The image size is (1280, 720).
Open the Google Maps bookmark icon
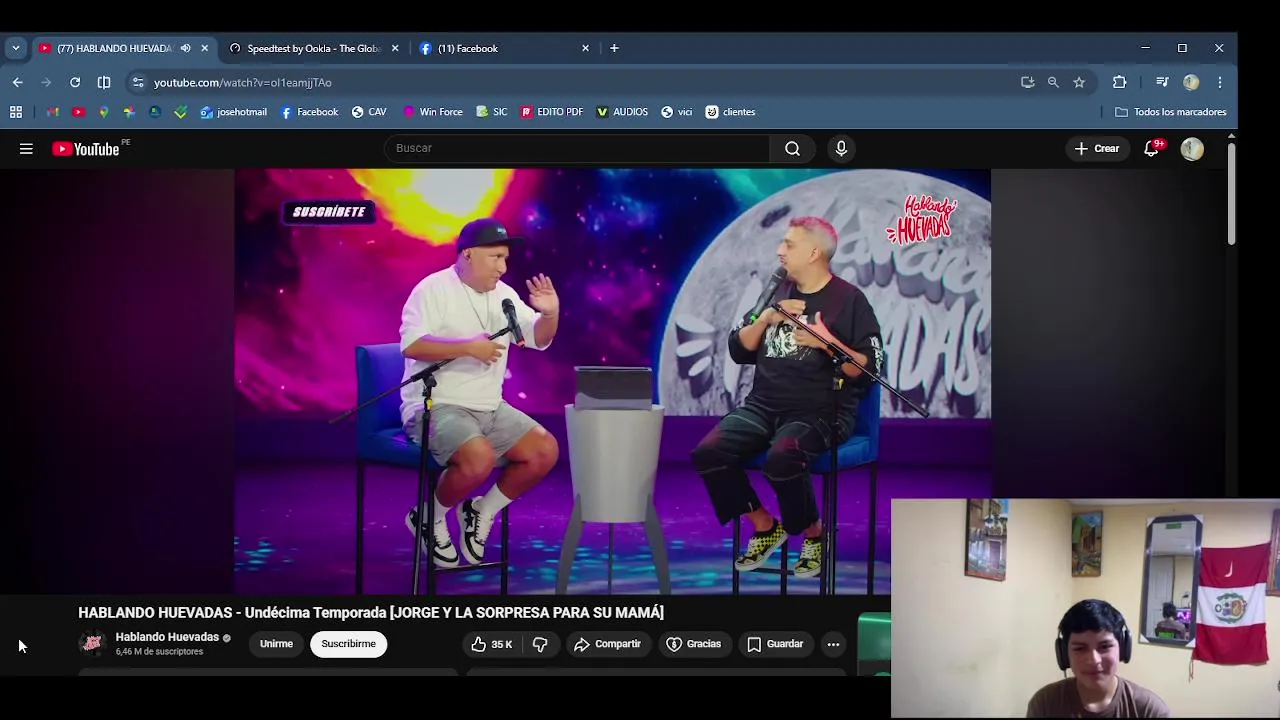point(103,112)
